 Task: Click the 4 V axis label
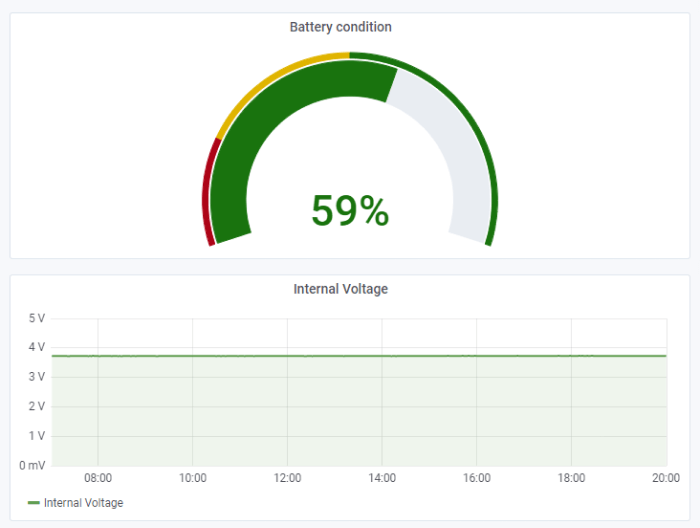pyautogui.click(x=37, y=347)
